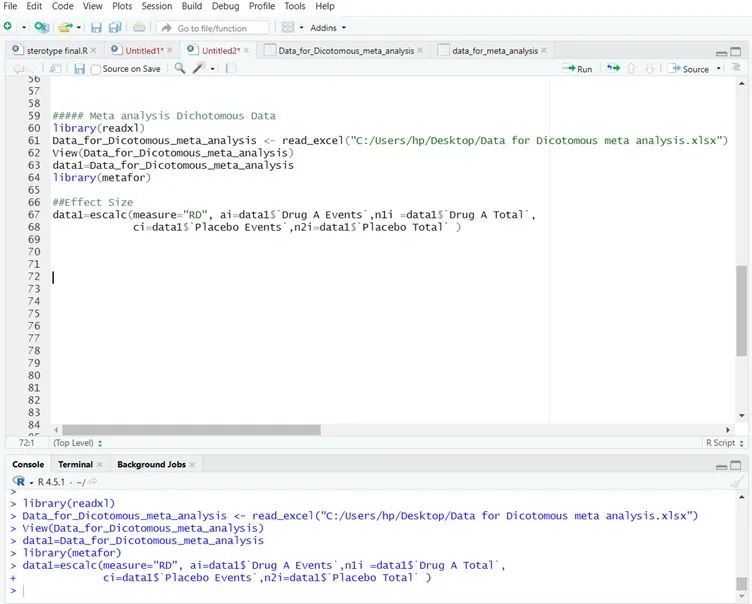Click the Re-run previous code icon

613,69
